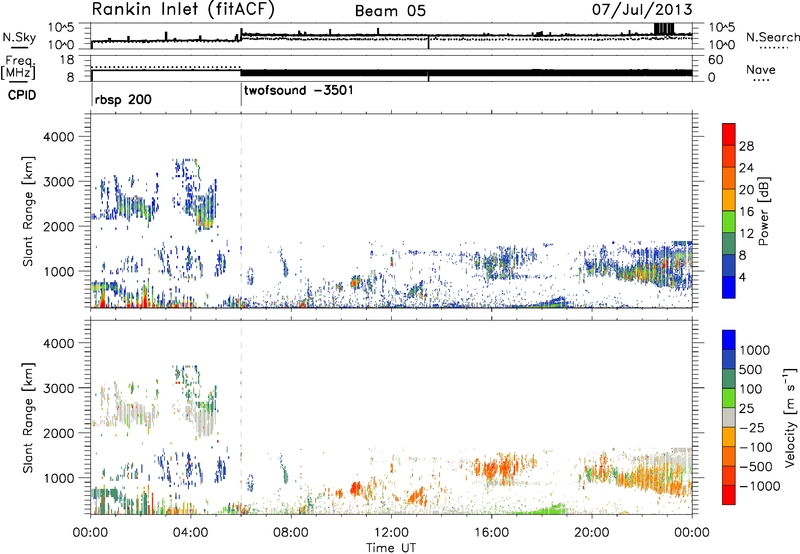Image resolution: width=800 pixels, height=554 pixels.
Task: Click the '20:00' time tick label
Action: [x=591, y=533]
